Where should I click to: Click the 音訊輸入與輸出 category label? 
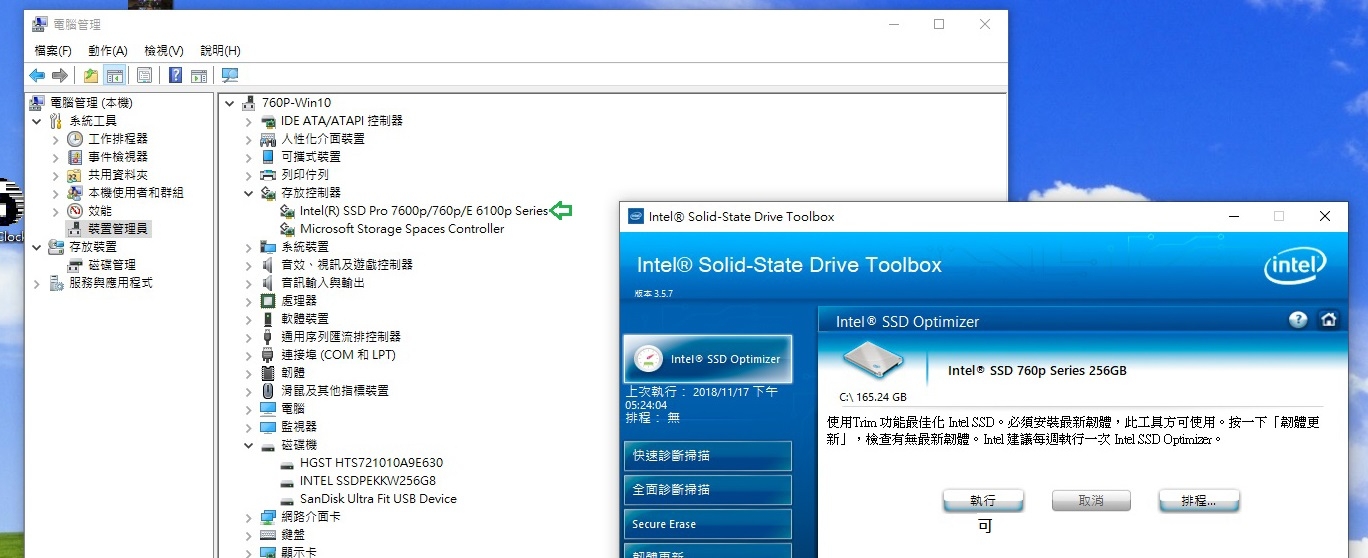click(x=323, y=283)
